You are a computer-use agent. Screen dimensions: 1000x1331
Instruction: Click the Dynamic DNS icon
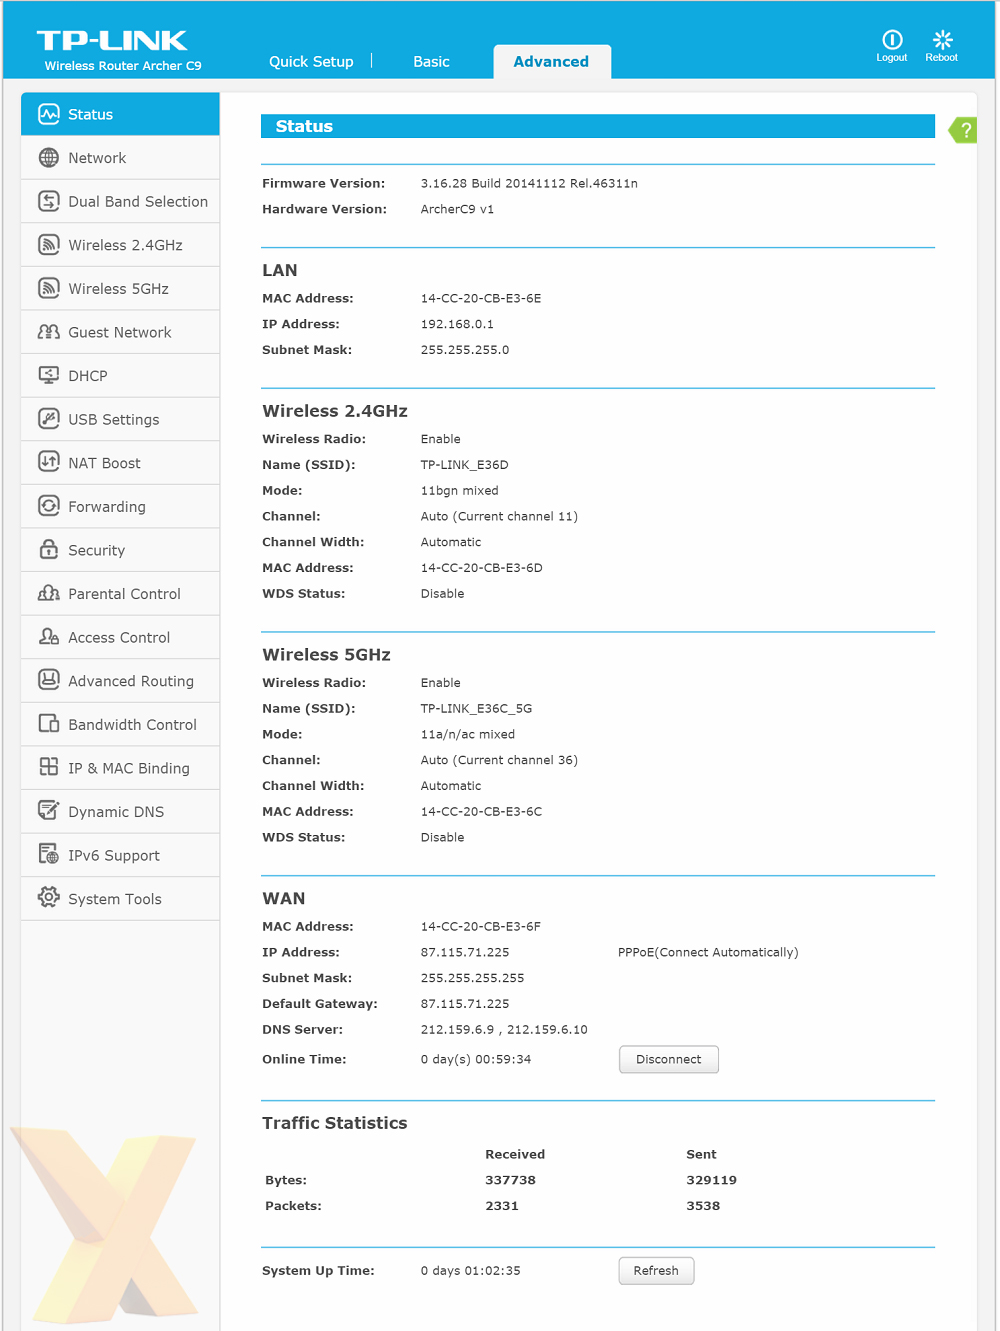click(x=49, y=811)
